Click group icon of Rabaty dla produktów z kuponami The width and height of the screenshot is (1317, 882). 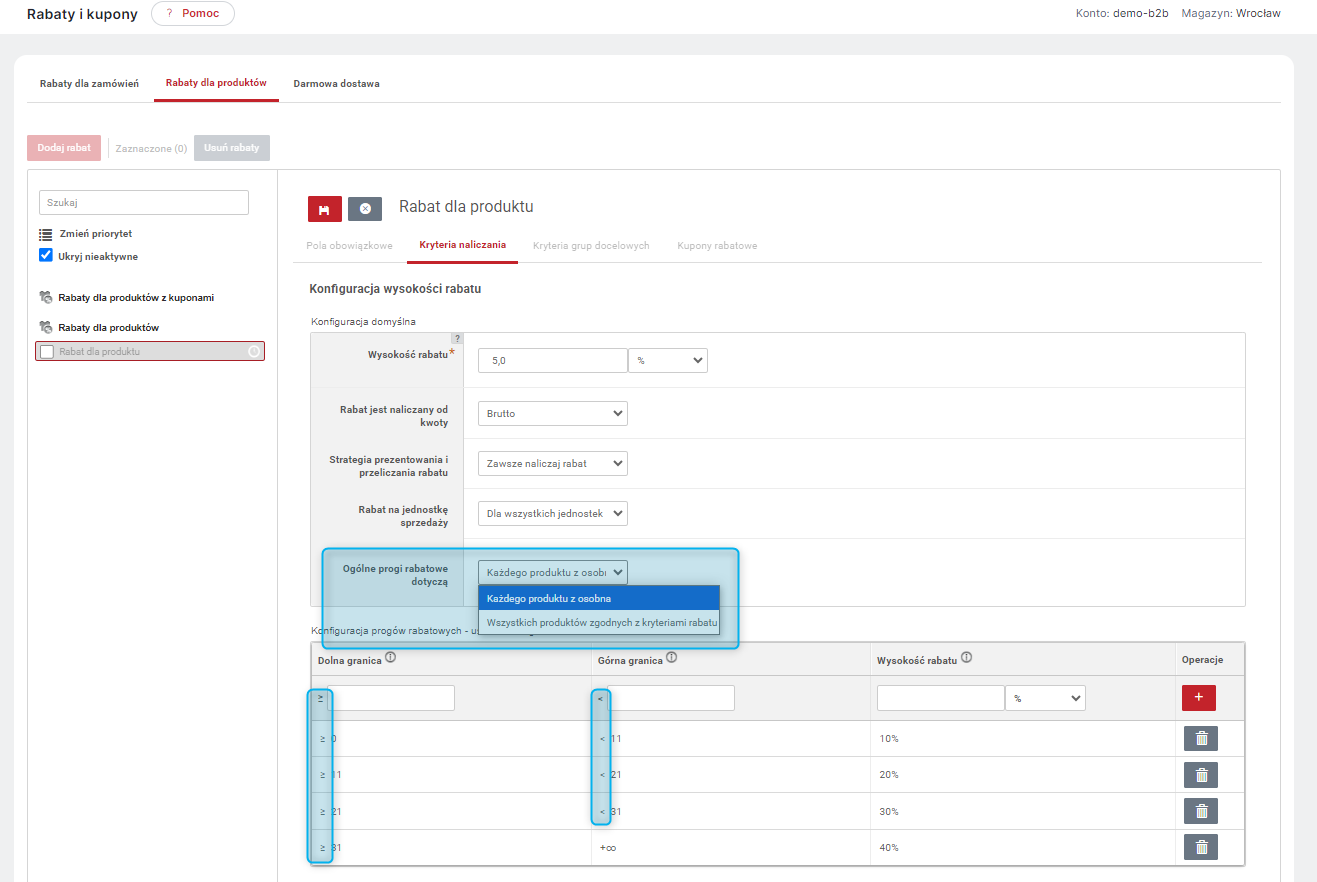click(x=46, y=297)
